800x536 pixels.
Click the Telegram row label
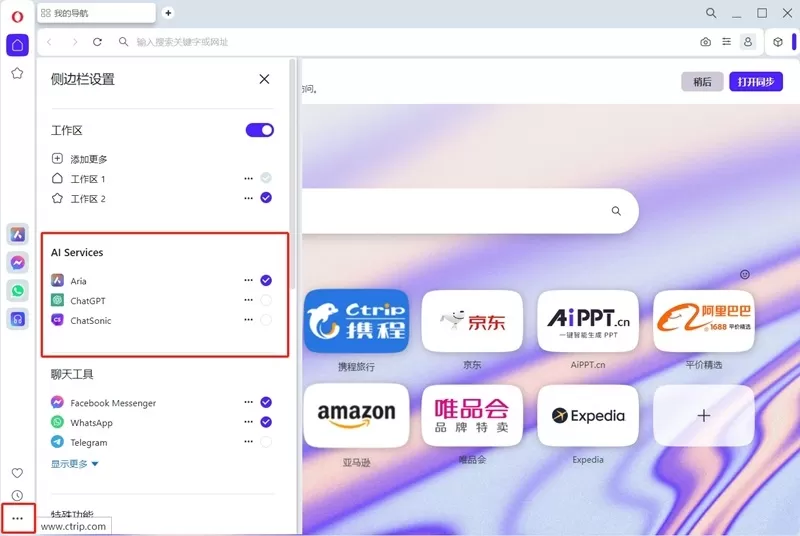(89, 442)
